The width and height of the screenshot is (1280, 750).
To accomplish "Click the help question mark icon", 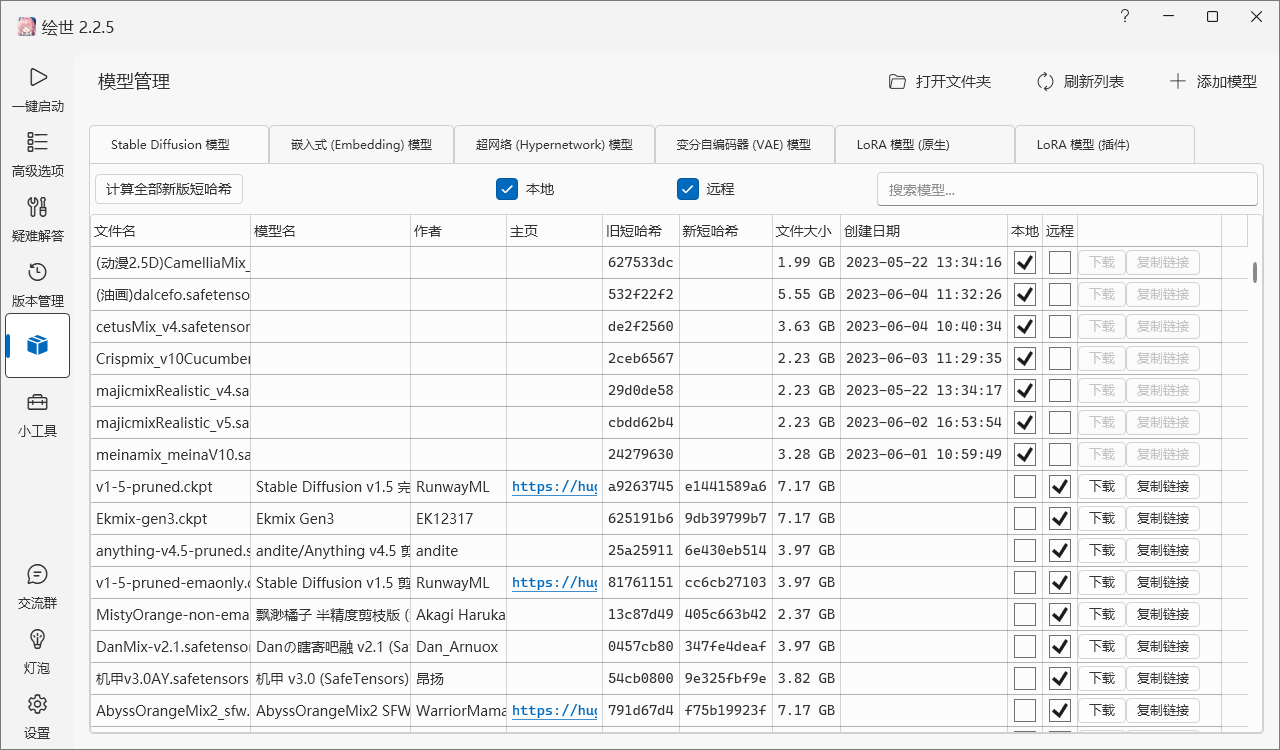I will point(1124,17).
